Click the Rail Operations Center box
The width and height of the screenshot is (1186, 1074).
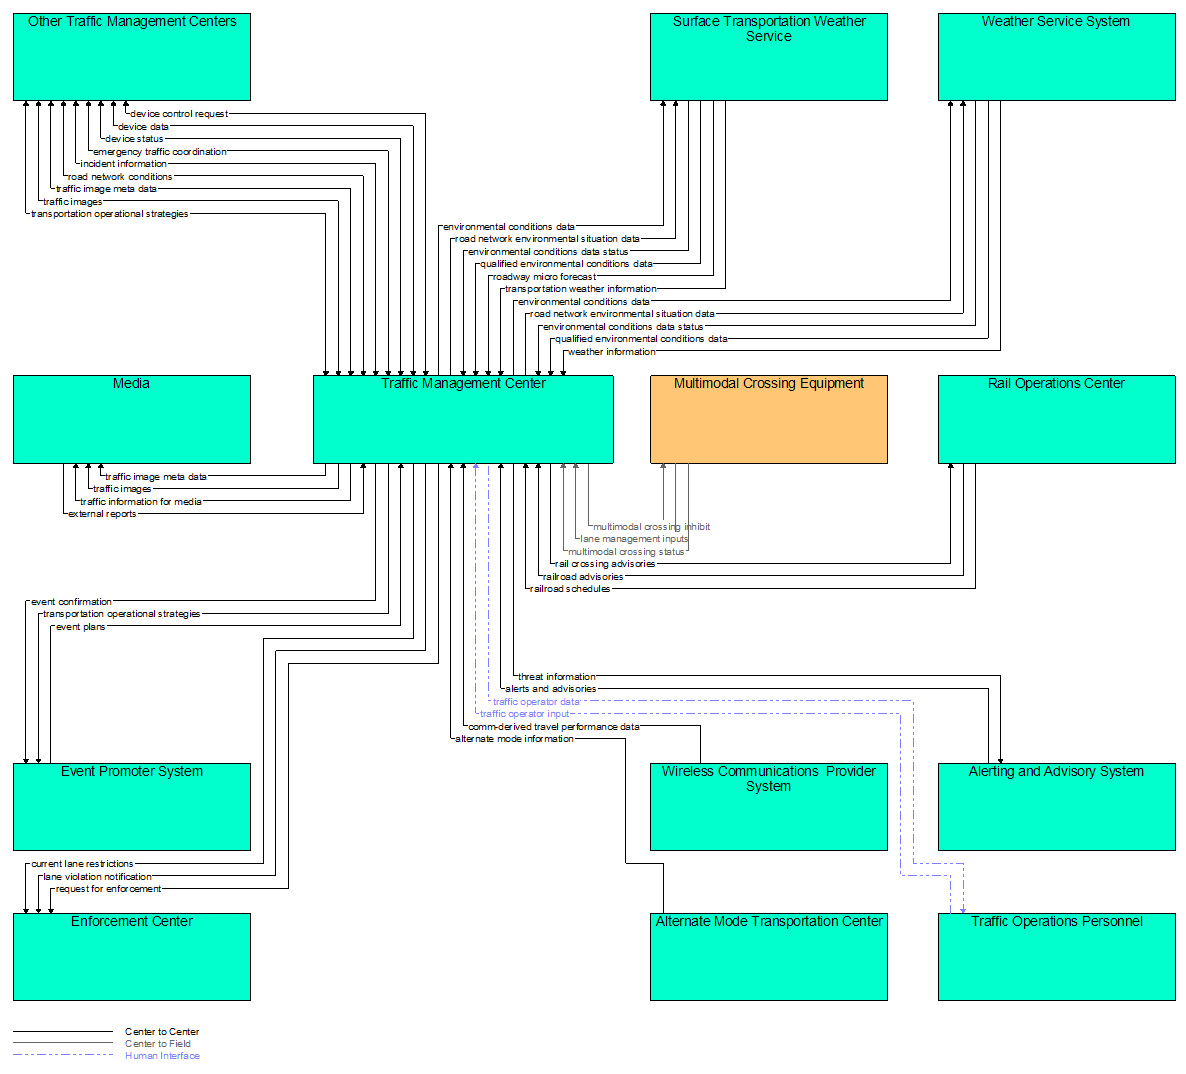(x=1057, y=420)
